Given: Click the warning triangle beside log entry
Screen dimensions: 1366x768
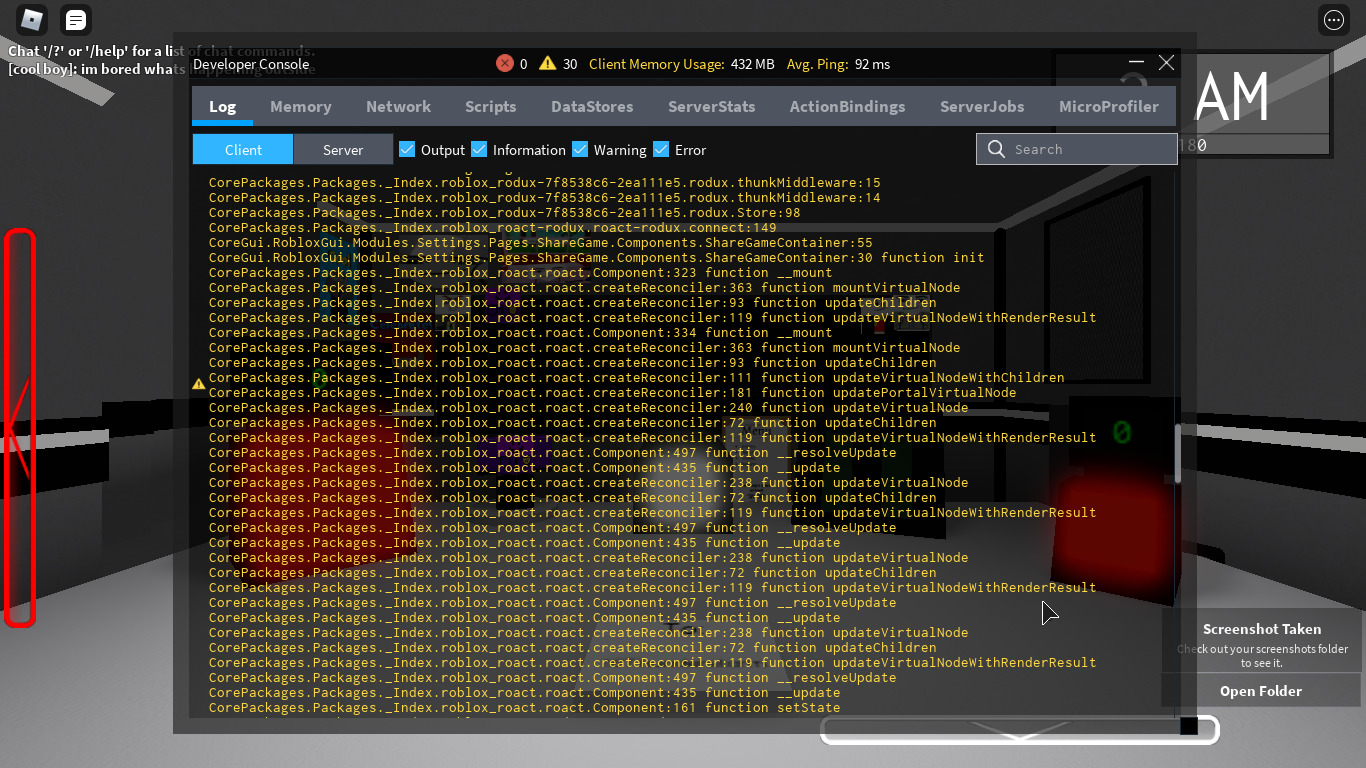Looking at the screenshot, I should click(199, 383).
